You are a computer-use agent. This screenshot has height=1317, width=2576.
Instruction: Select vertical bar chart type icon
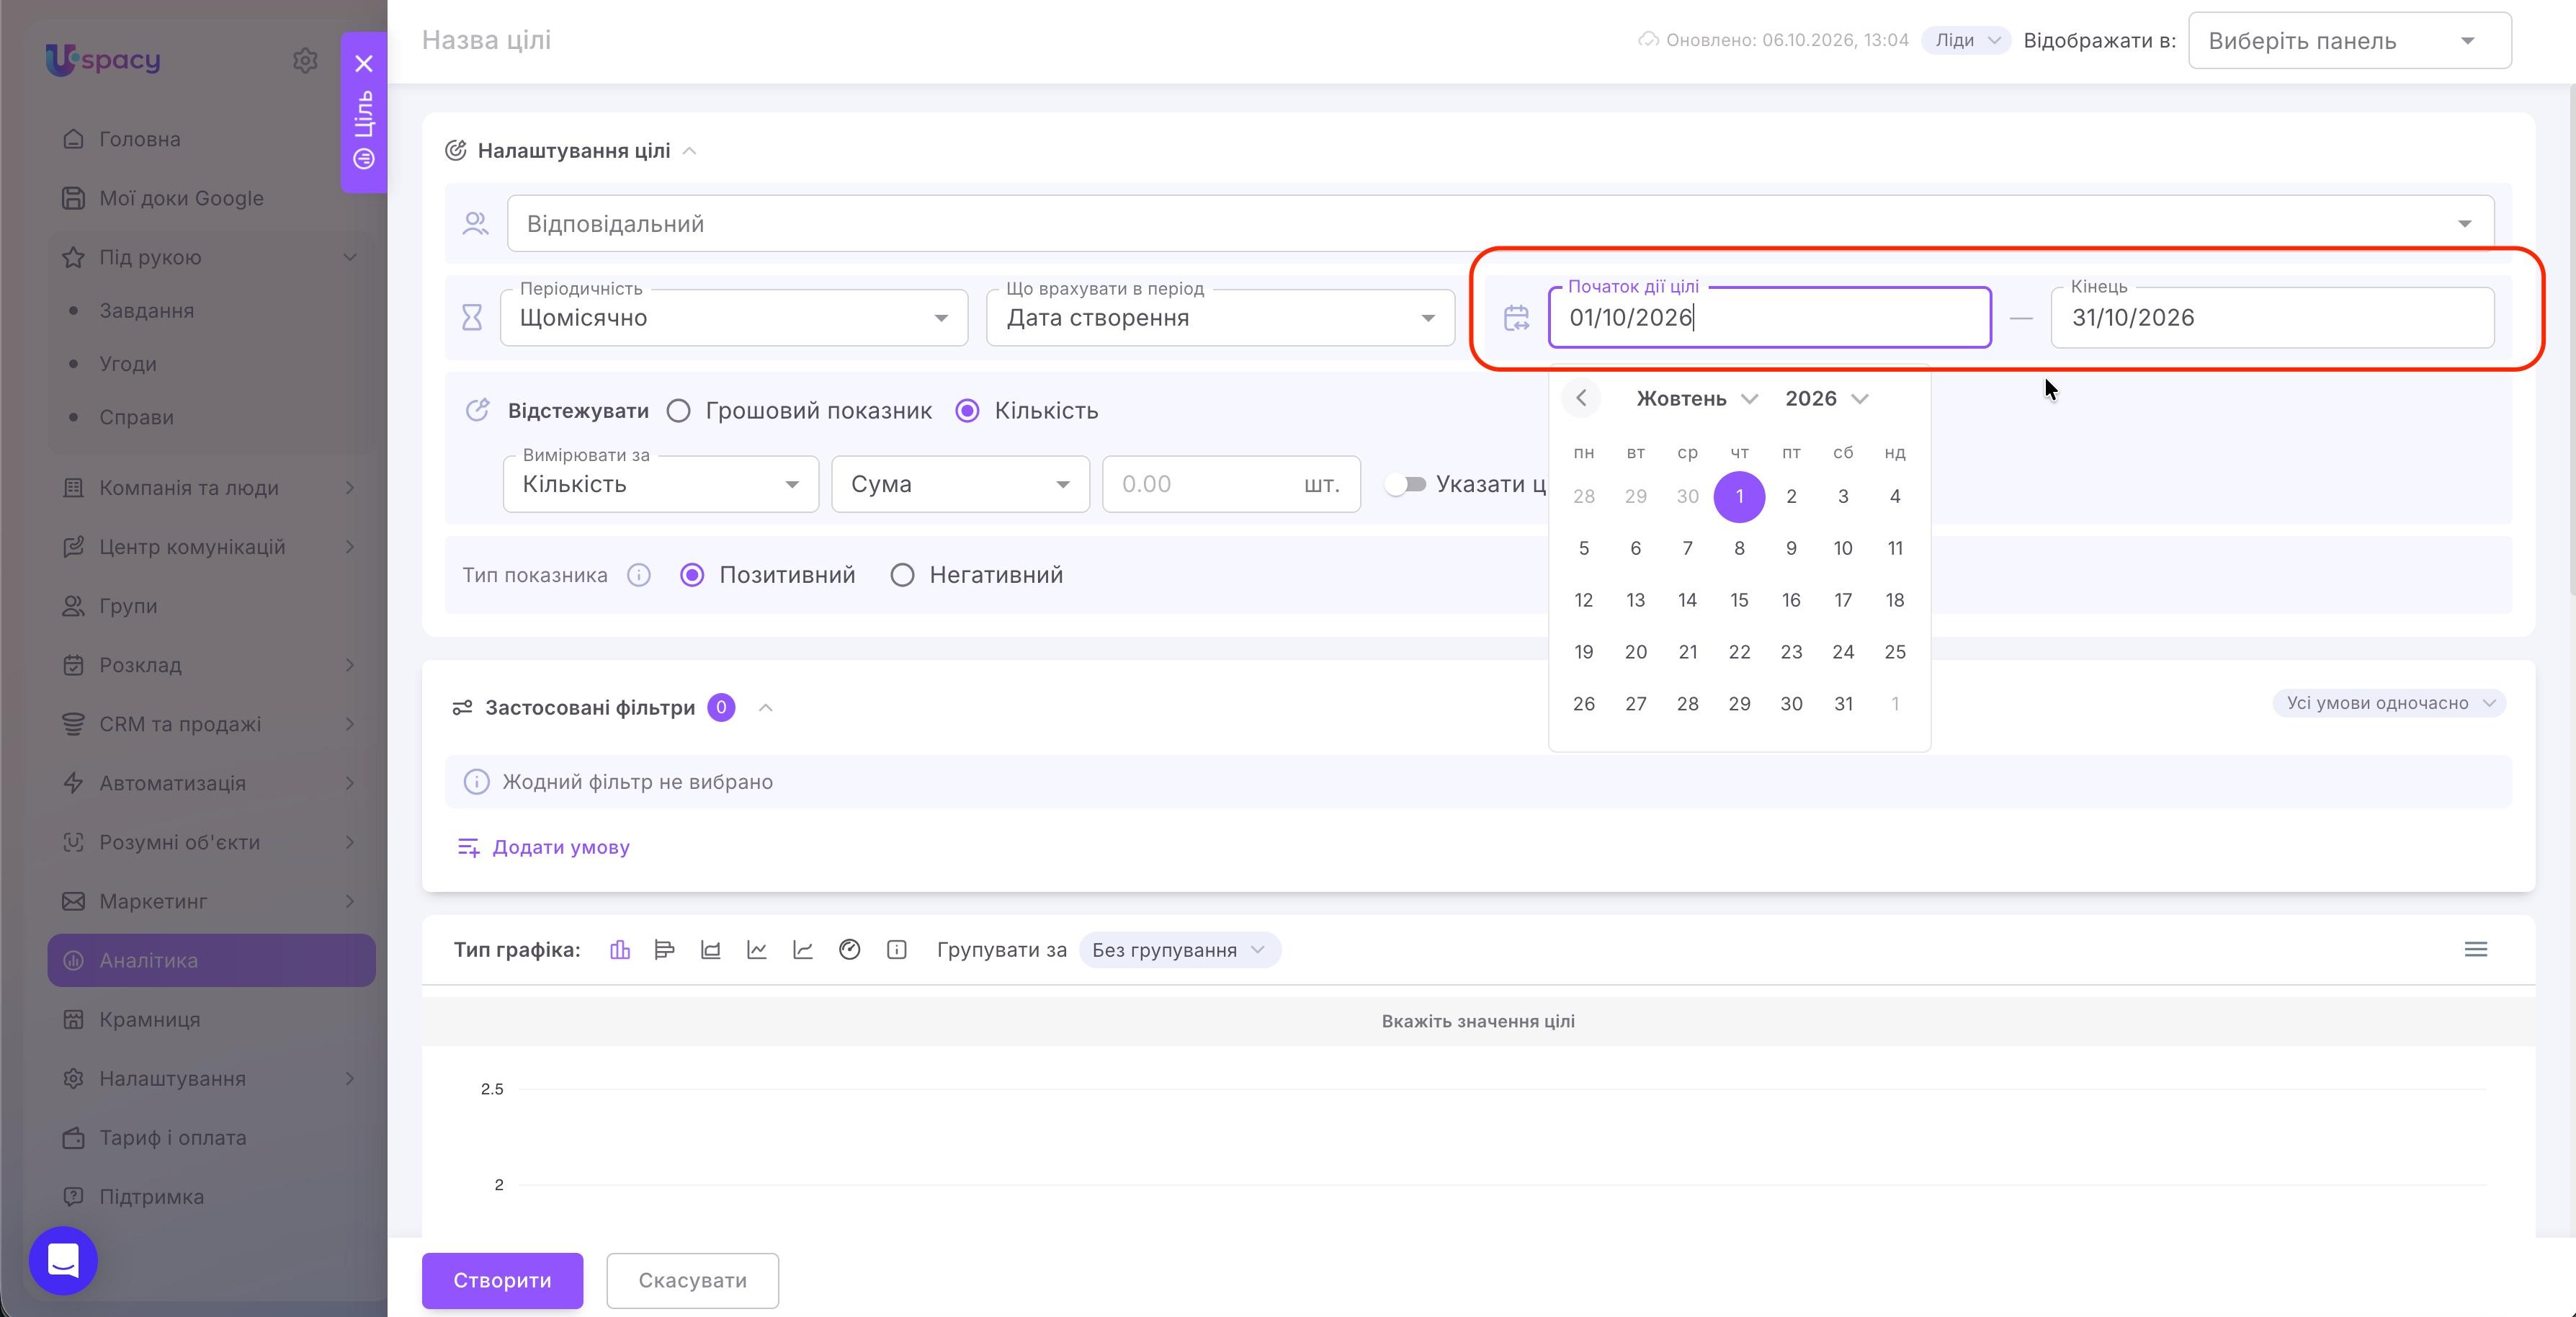point(620,949)
